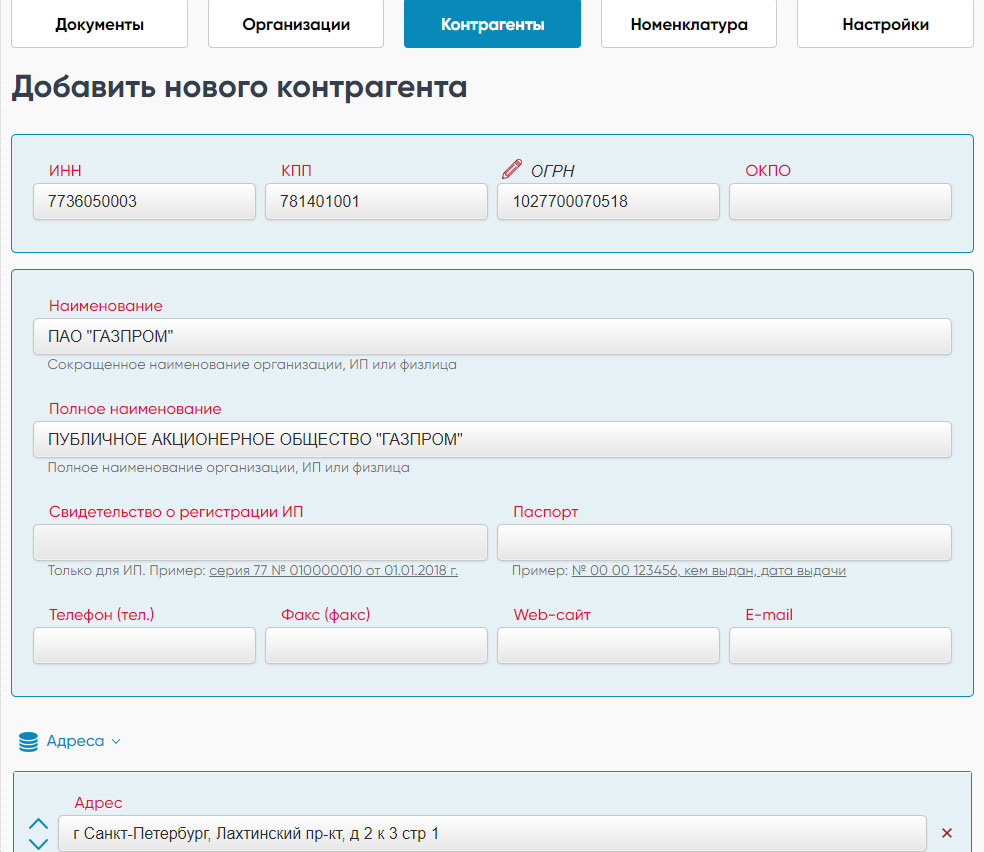Image resolution: width=984 pixels, height=852 pixels.
Task: Click the 'Телефон (тел.)' label
Action: point(102,614)
